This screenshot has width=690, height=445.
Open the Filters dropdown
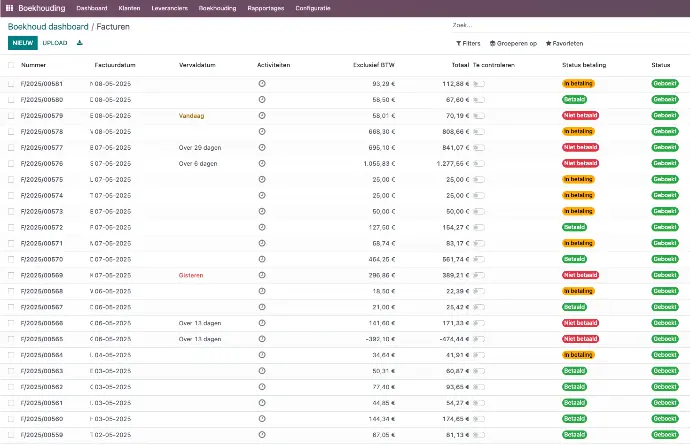coord(468,43)
